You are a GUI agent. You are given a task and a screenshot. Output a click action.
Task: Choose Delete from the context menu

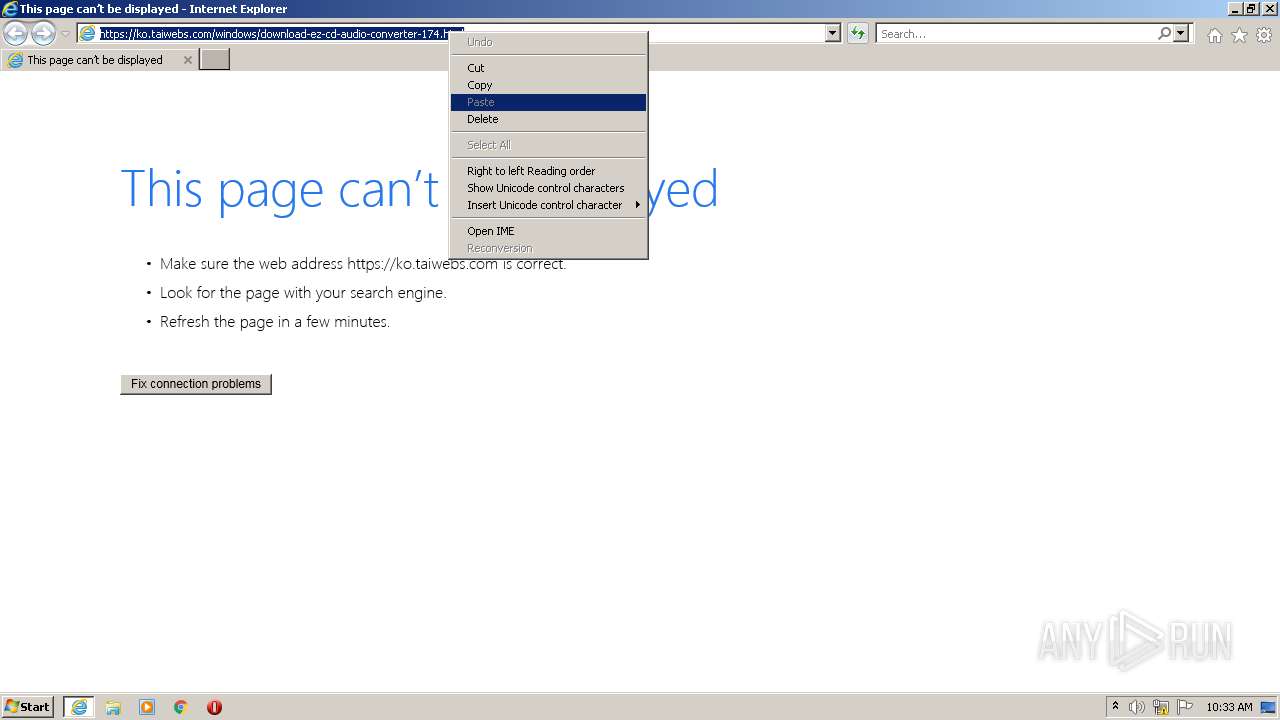[x=548, y=119]
